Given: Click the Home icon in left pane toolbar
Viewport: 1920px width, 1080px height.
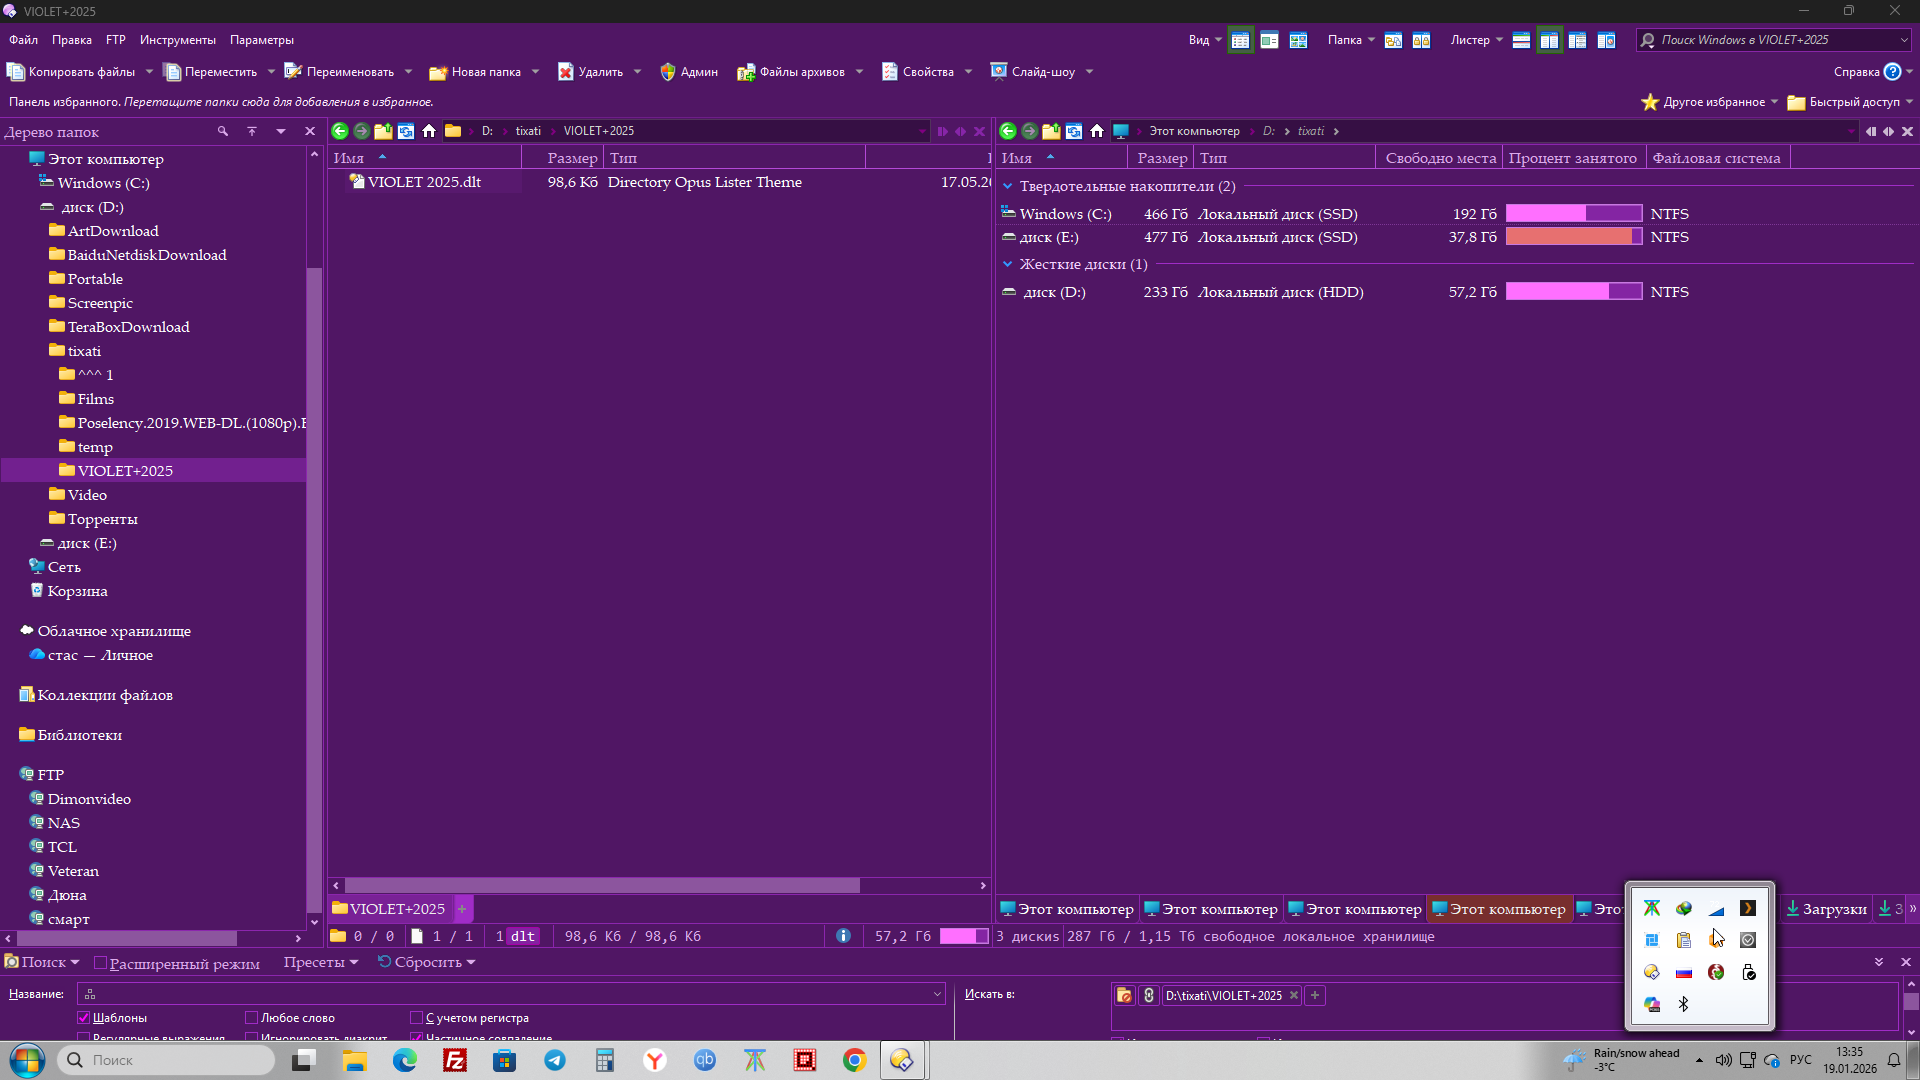Looking at the screenshot, I should click(x=429, y=131).
